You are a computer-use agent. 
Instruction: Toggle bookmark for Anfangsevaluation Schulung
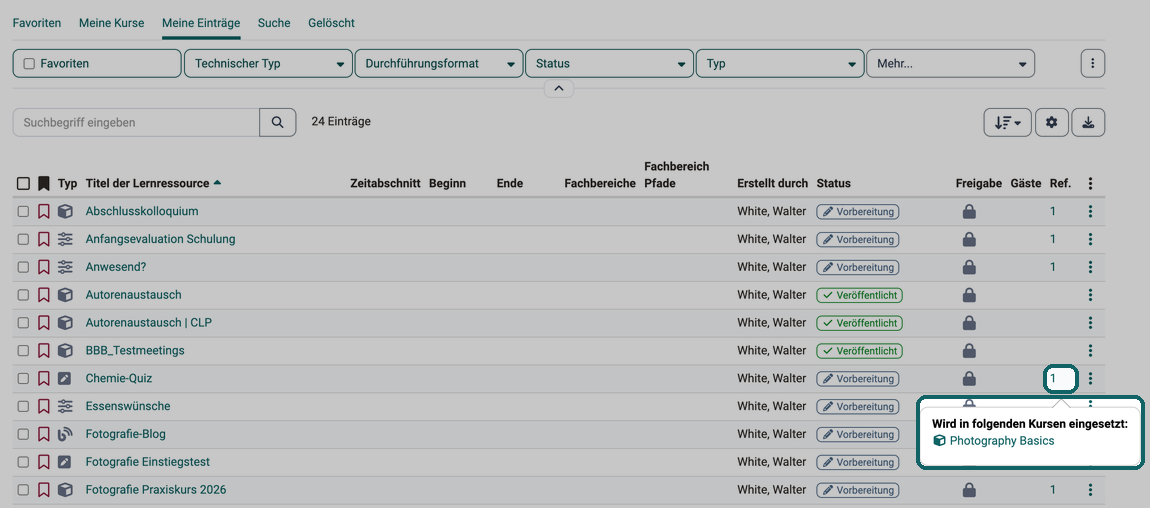tap(44, 240)
